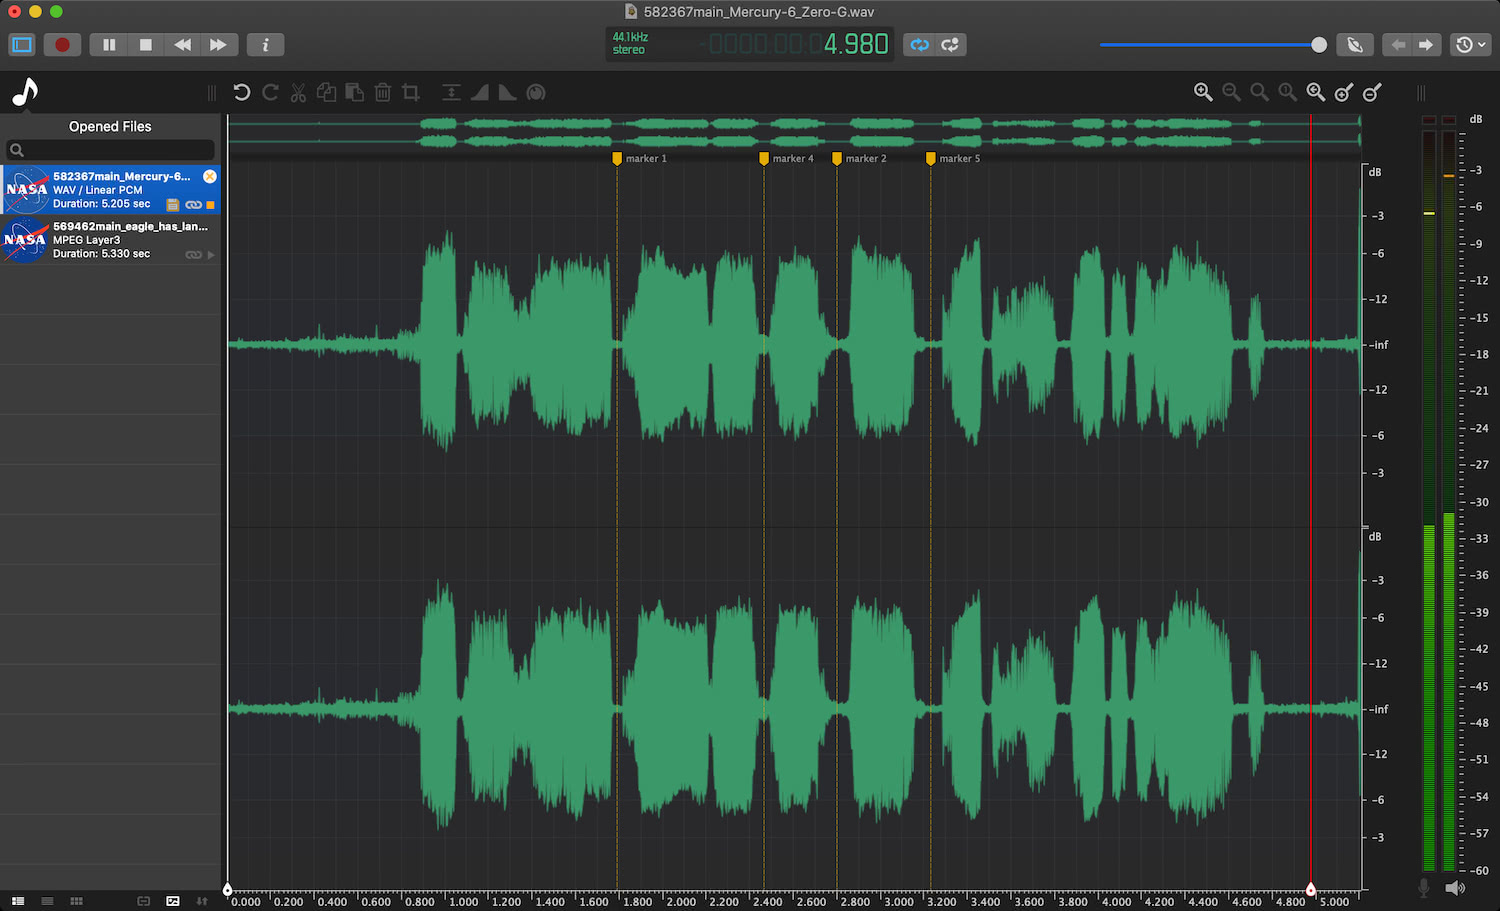Adjust the playback volume slider
The width and height of the screenshot is (1500, 911).
coord(1213,45)
